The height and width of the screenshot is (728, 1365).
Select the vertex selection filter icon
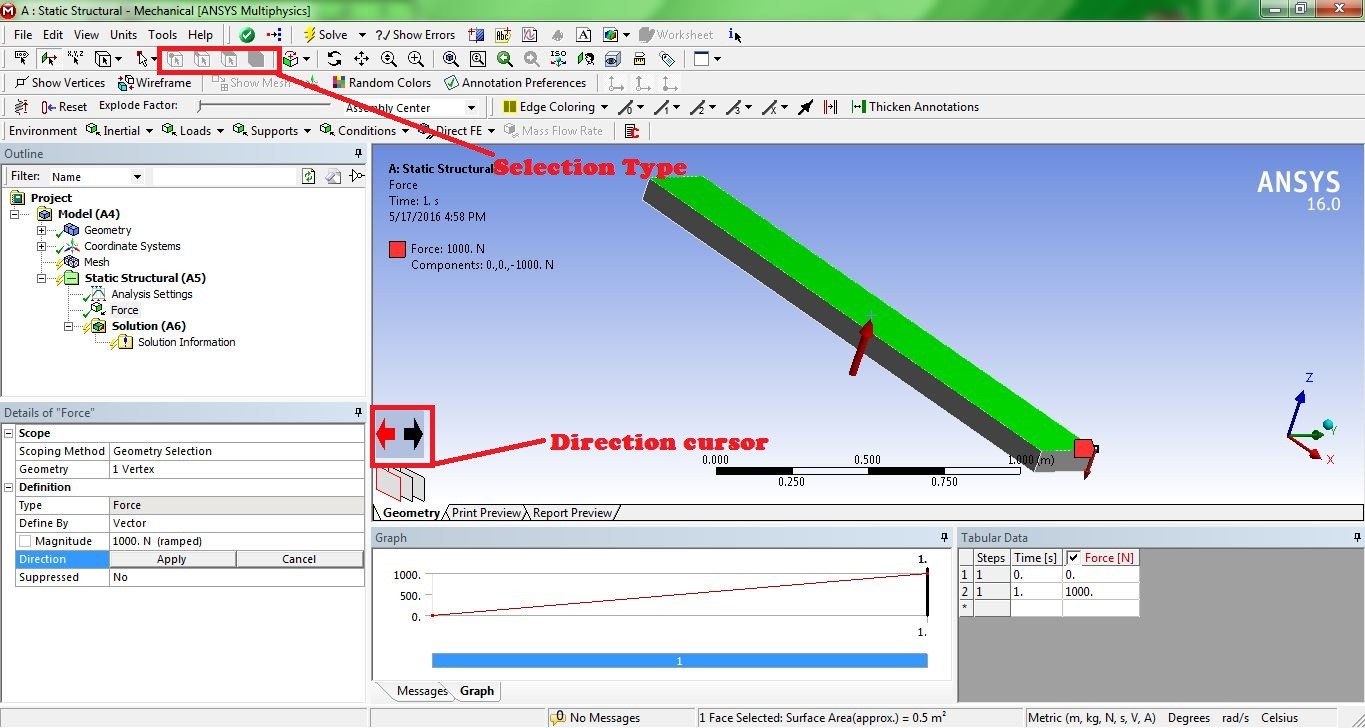175,59
